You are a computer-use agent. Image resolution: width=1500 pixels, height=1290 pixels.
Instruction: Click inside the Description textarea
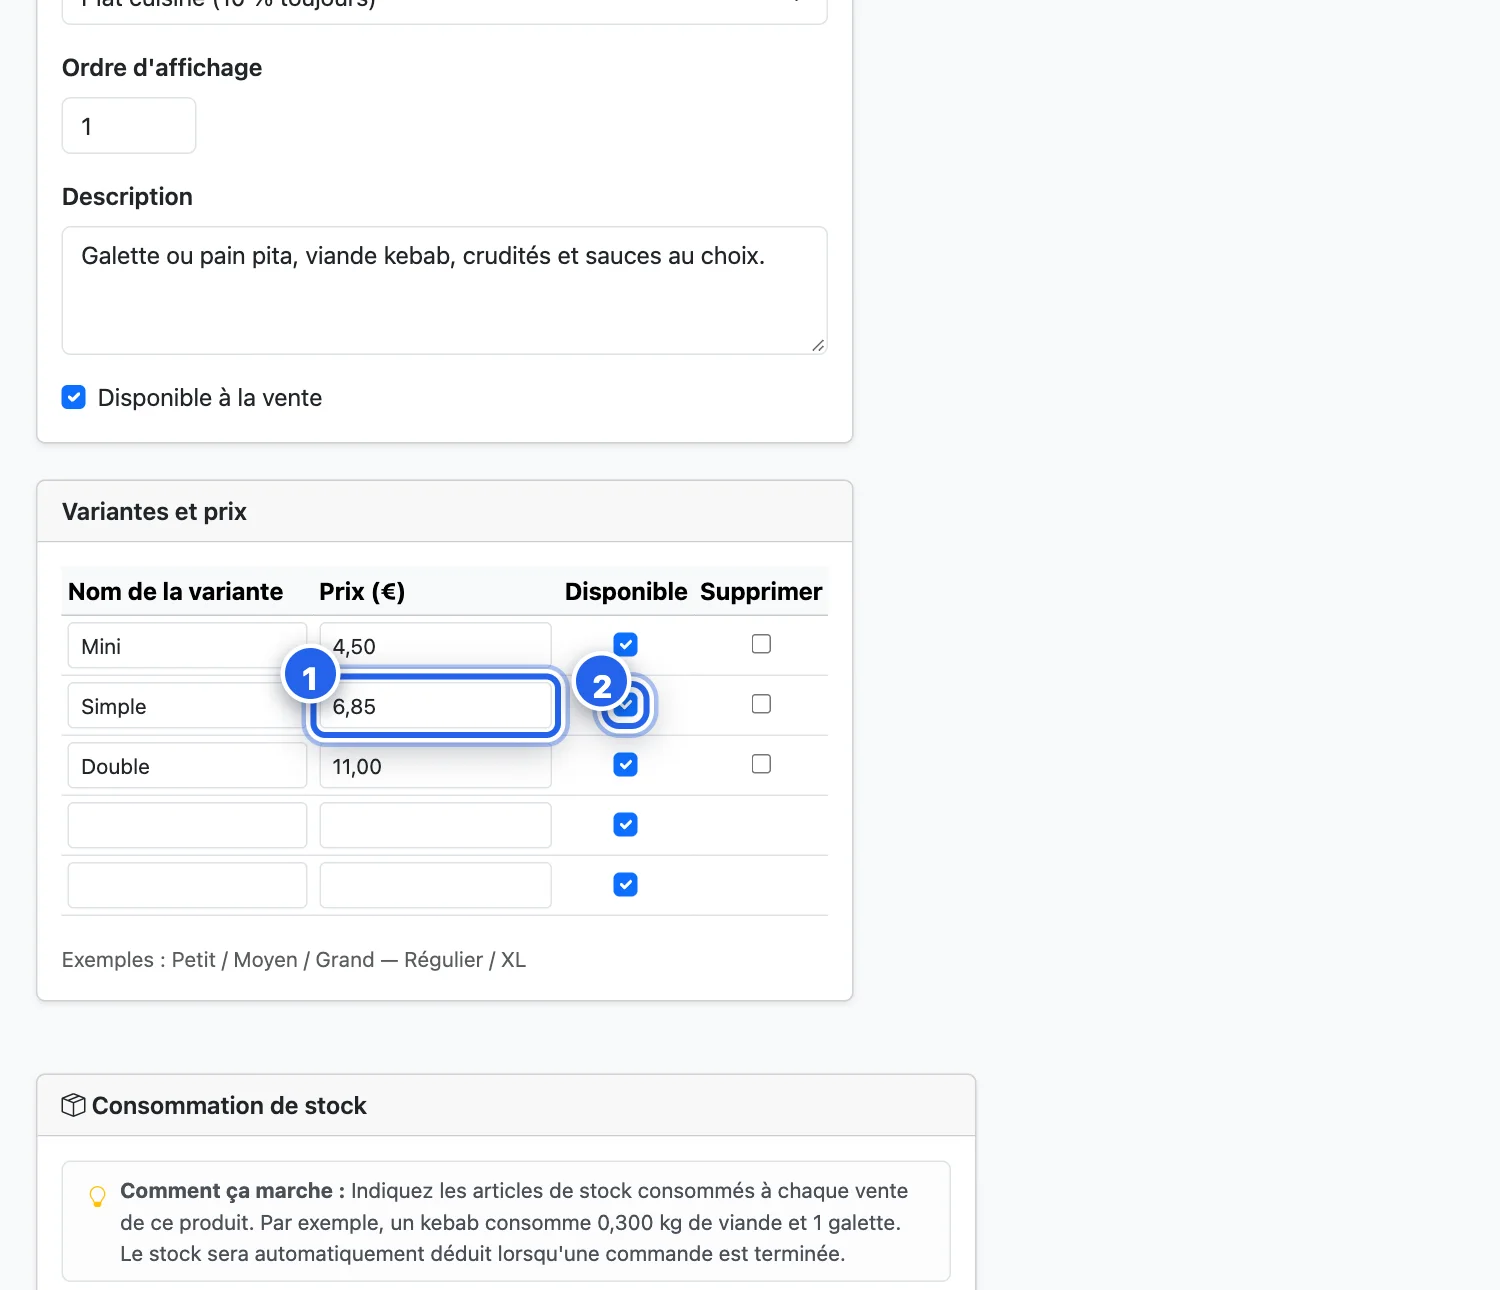pos(445,290)
